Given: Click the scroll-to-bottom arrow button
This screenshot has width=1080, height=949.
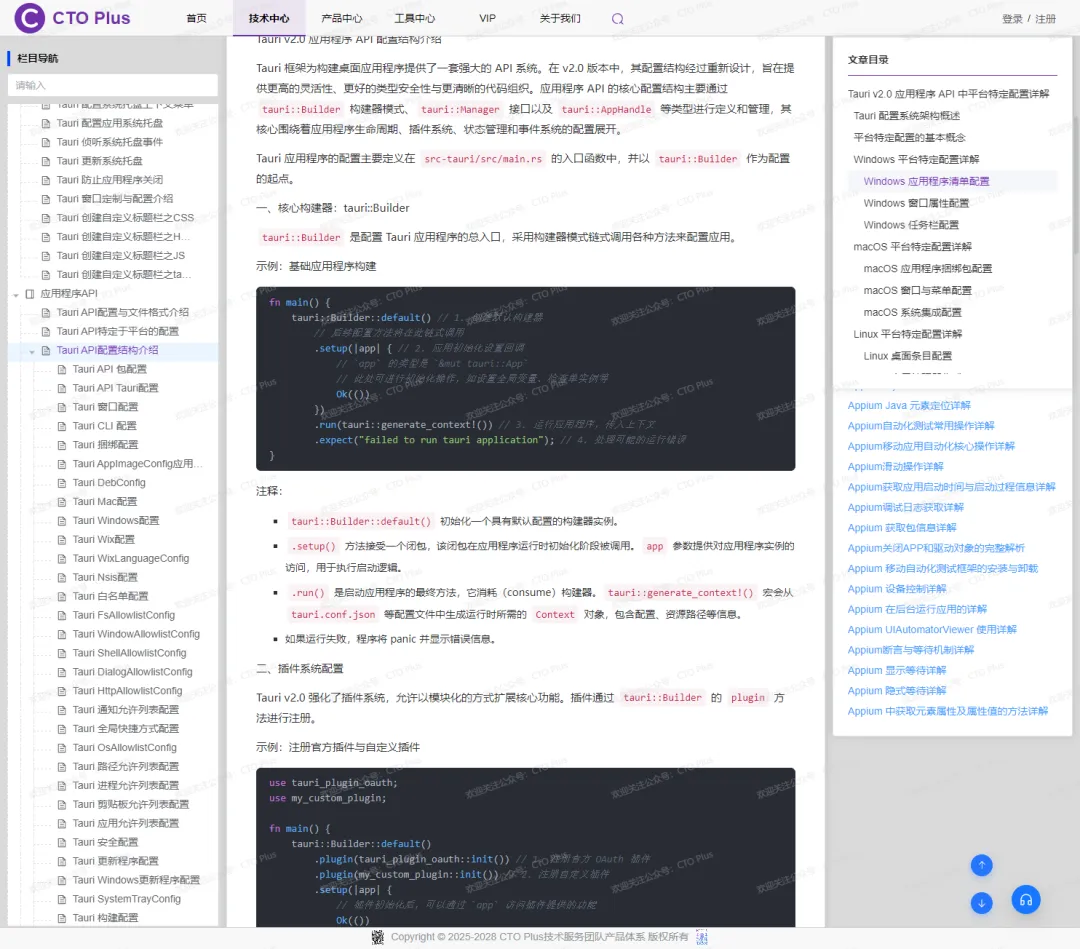Looking at the screenshot, I should 981,902.
